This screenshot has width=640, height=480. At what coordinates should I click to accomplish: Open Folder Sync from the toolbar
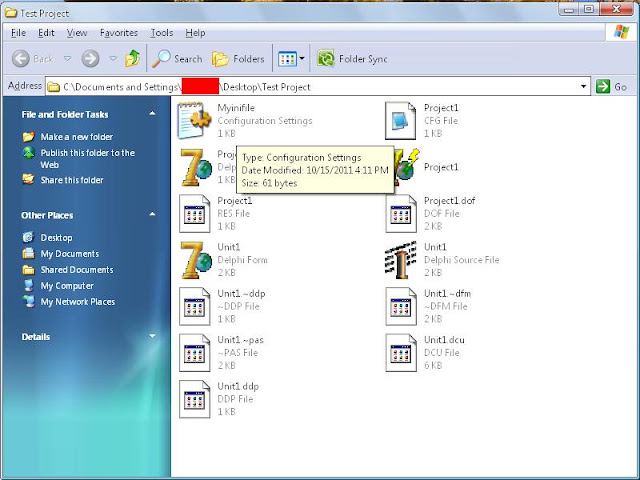(352, 59)
